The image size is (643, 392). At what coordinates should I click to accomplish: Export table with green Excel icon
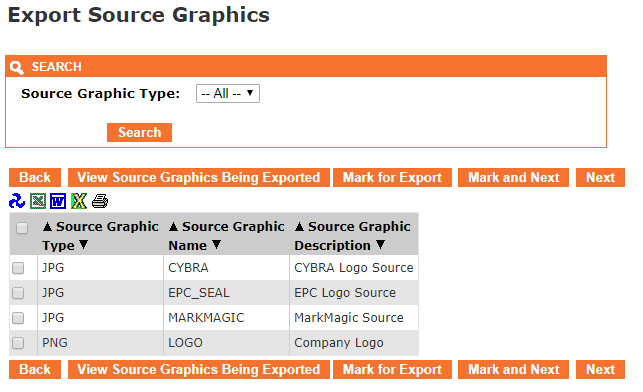38,201
